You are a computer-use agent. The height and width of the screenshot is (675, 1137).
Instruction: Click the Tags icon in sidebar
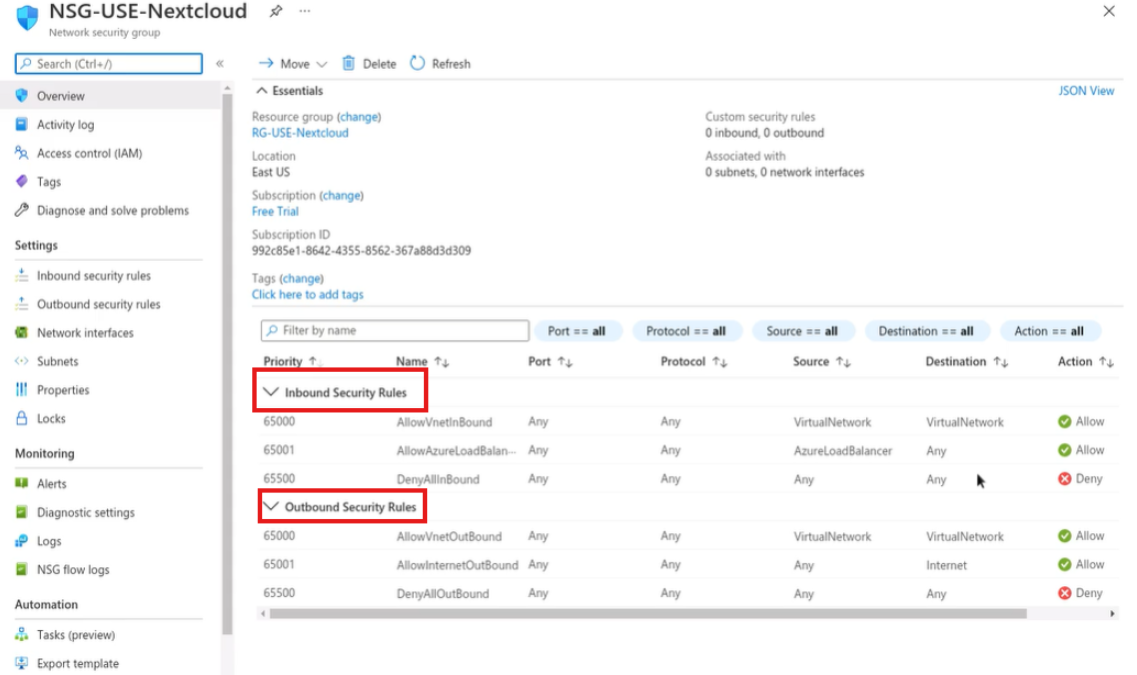pyautogui.click(x=22, y=181)
